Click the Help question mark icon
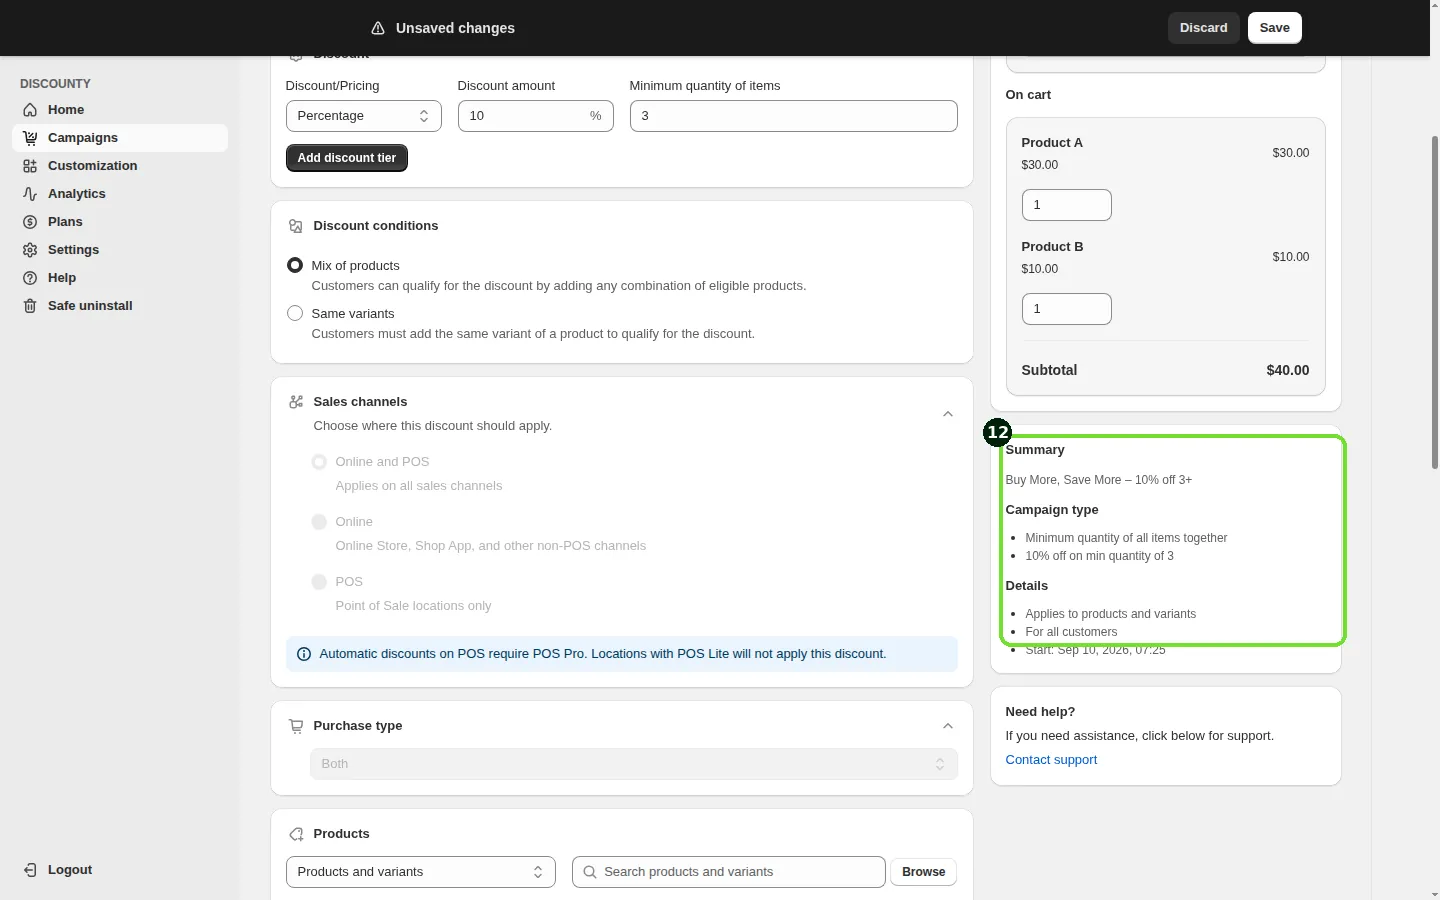Image resolution: width=1440 pixels, height=900 pixels. point(30,278)
